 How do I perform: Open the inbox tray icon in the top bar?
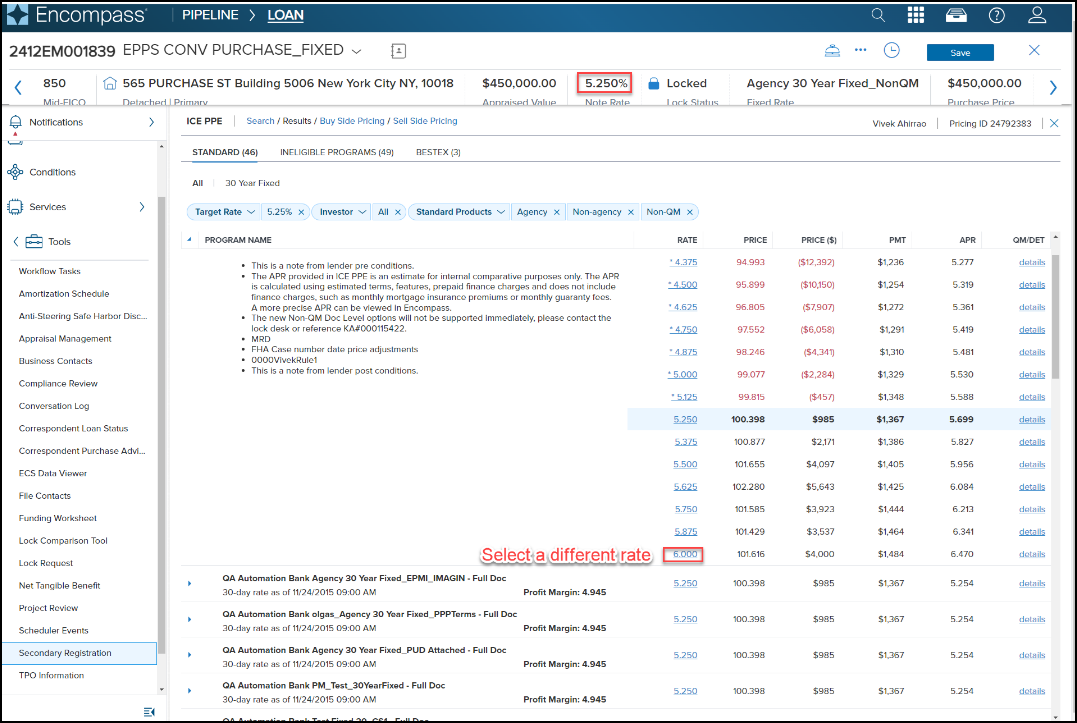tap(956, 15)
